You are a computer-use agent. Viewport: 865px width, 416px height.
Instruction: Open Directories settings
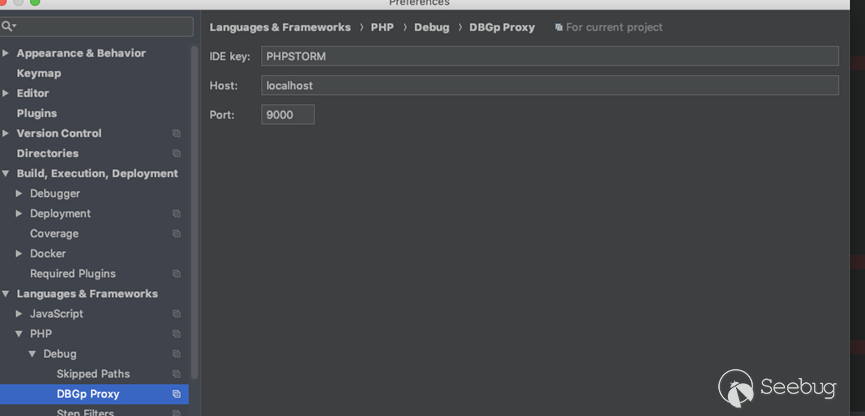coord(47,153)
